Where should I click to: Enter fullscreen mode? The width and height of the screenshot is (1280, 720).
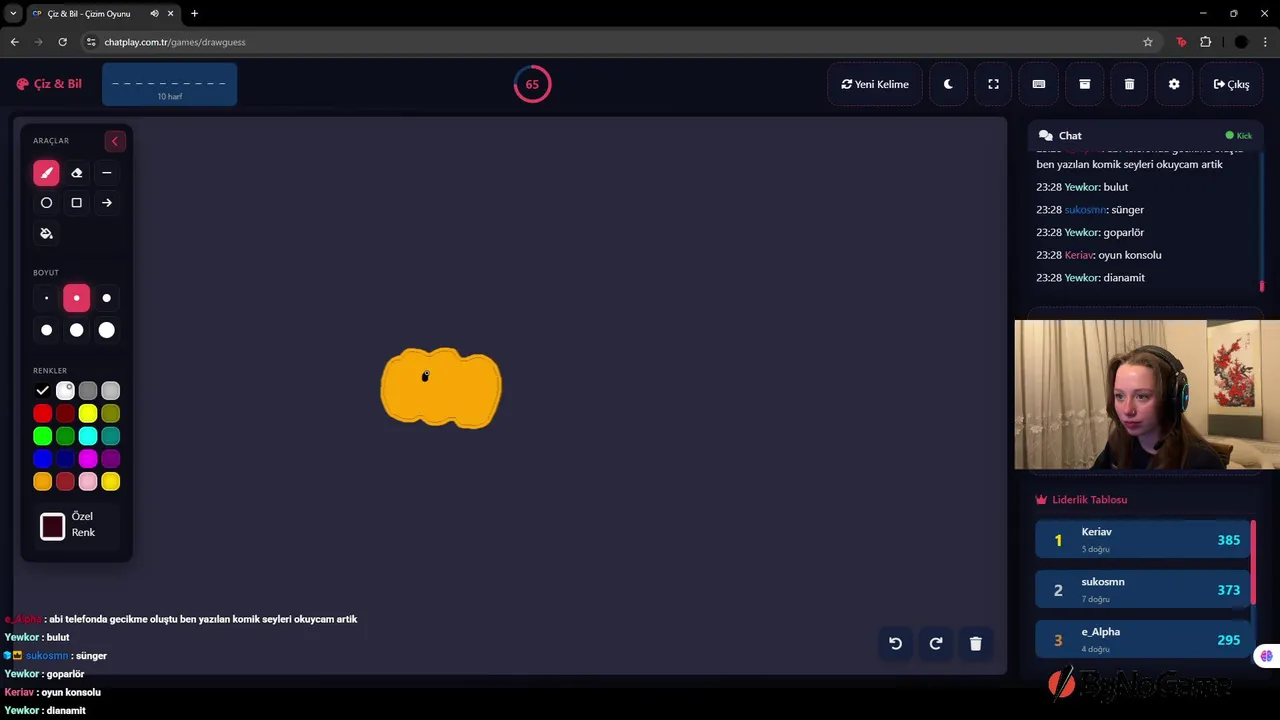[x=993, y=84]
